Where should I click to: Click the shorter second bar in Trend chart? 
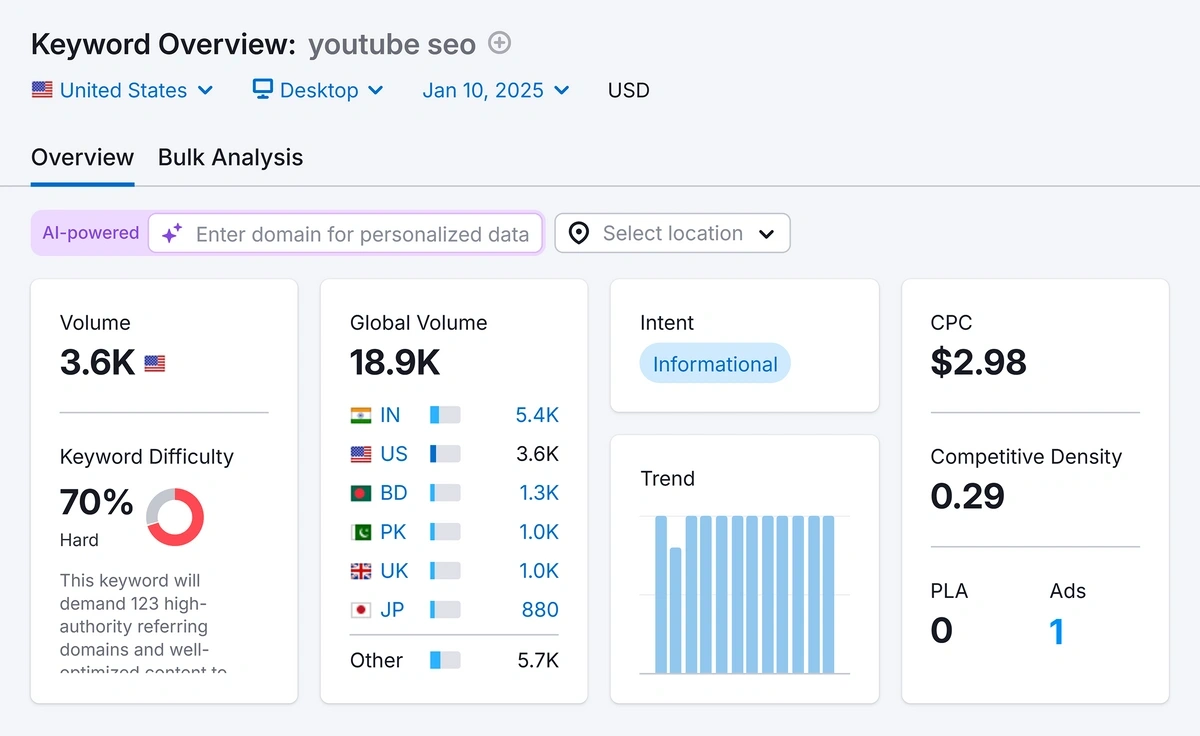click(x=676, y=610)
